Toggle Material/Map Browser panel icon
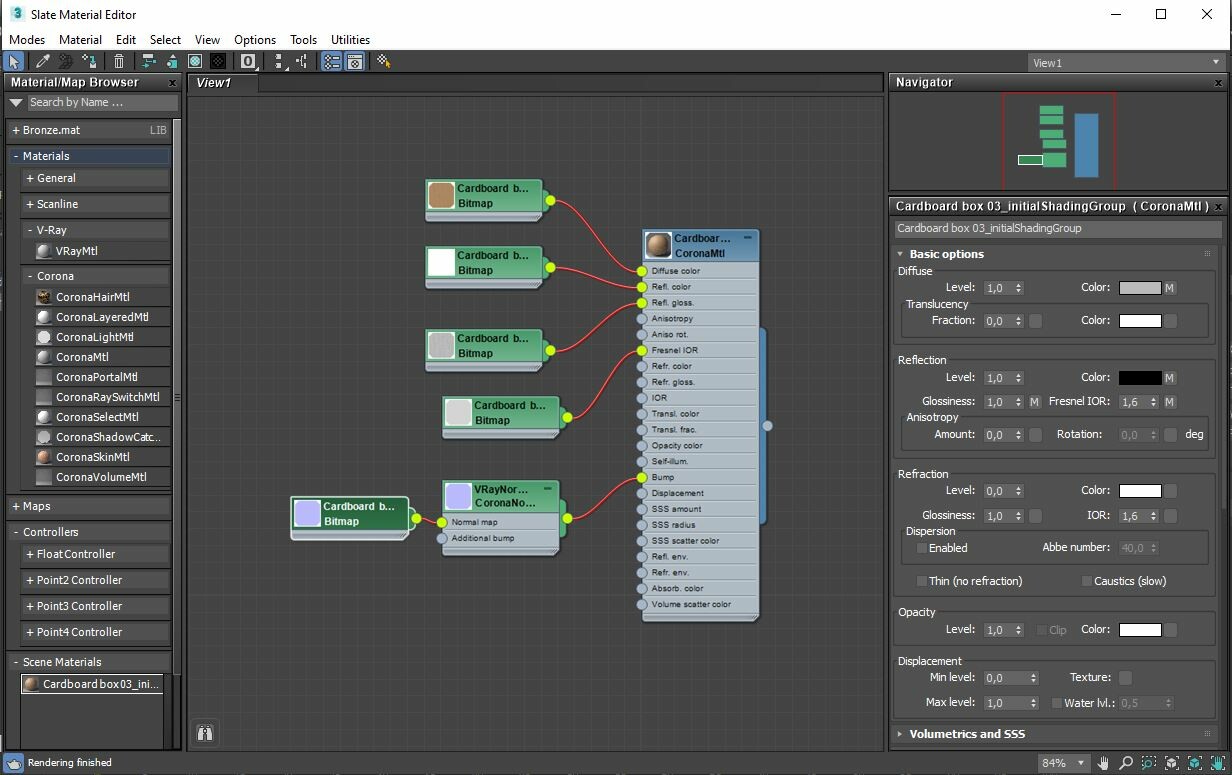 331,62
